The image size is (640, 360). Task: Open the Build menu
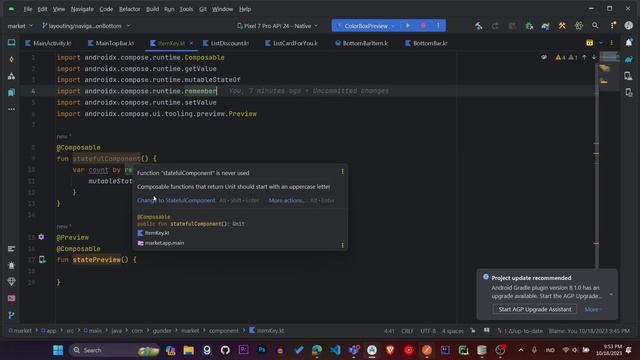[x=153, y=9]
